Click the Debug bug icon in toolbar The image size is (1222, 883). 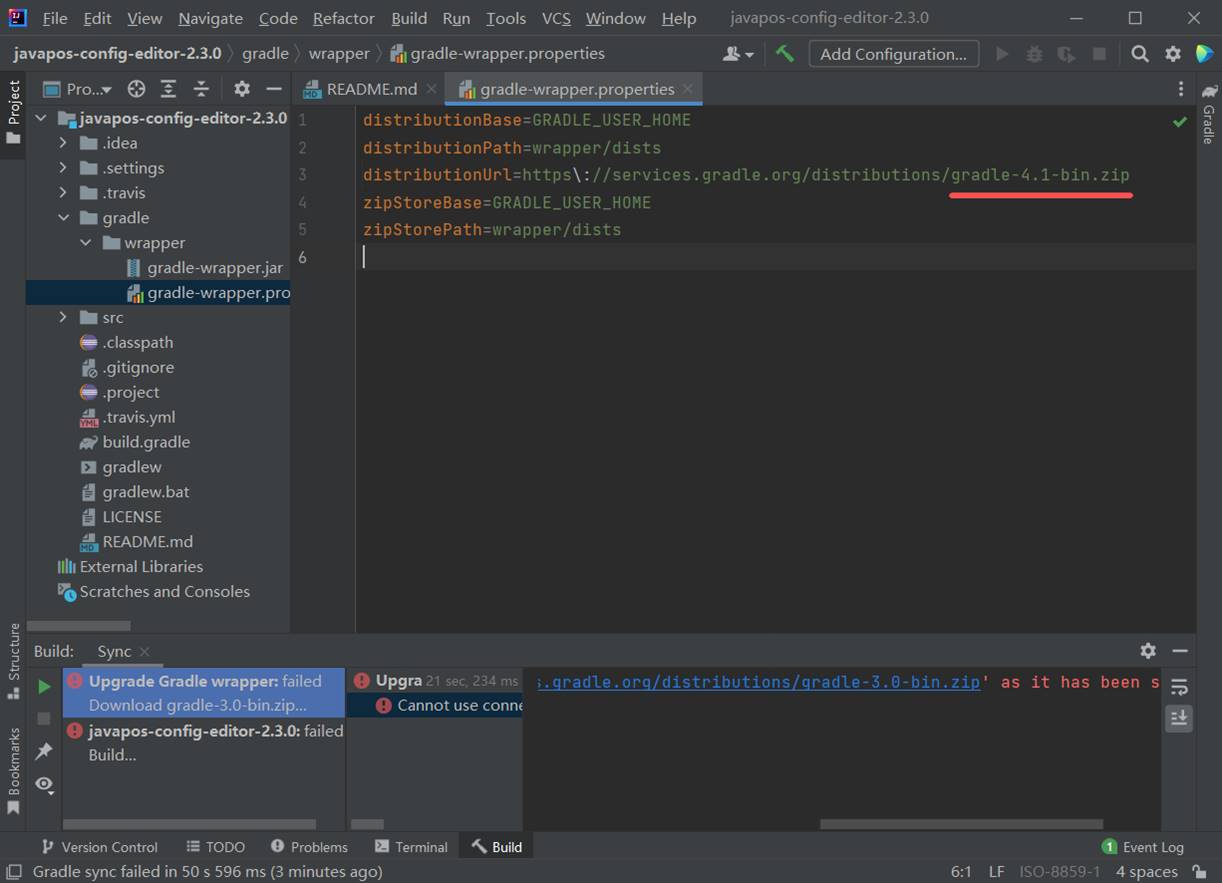[x=1034, y=54]
